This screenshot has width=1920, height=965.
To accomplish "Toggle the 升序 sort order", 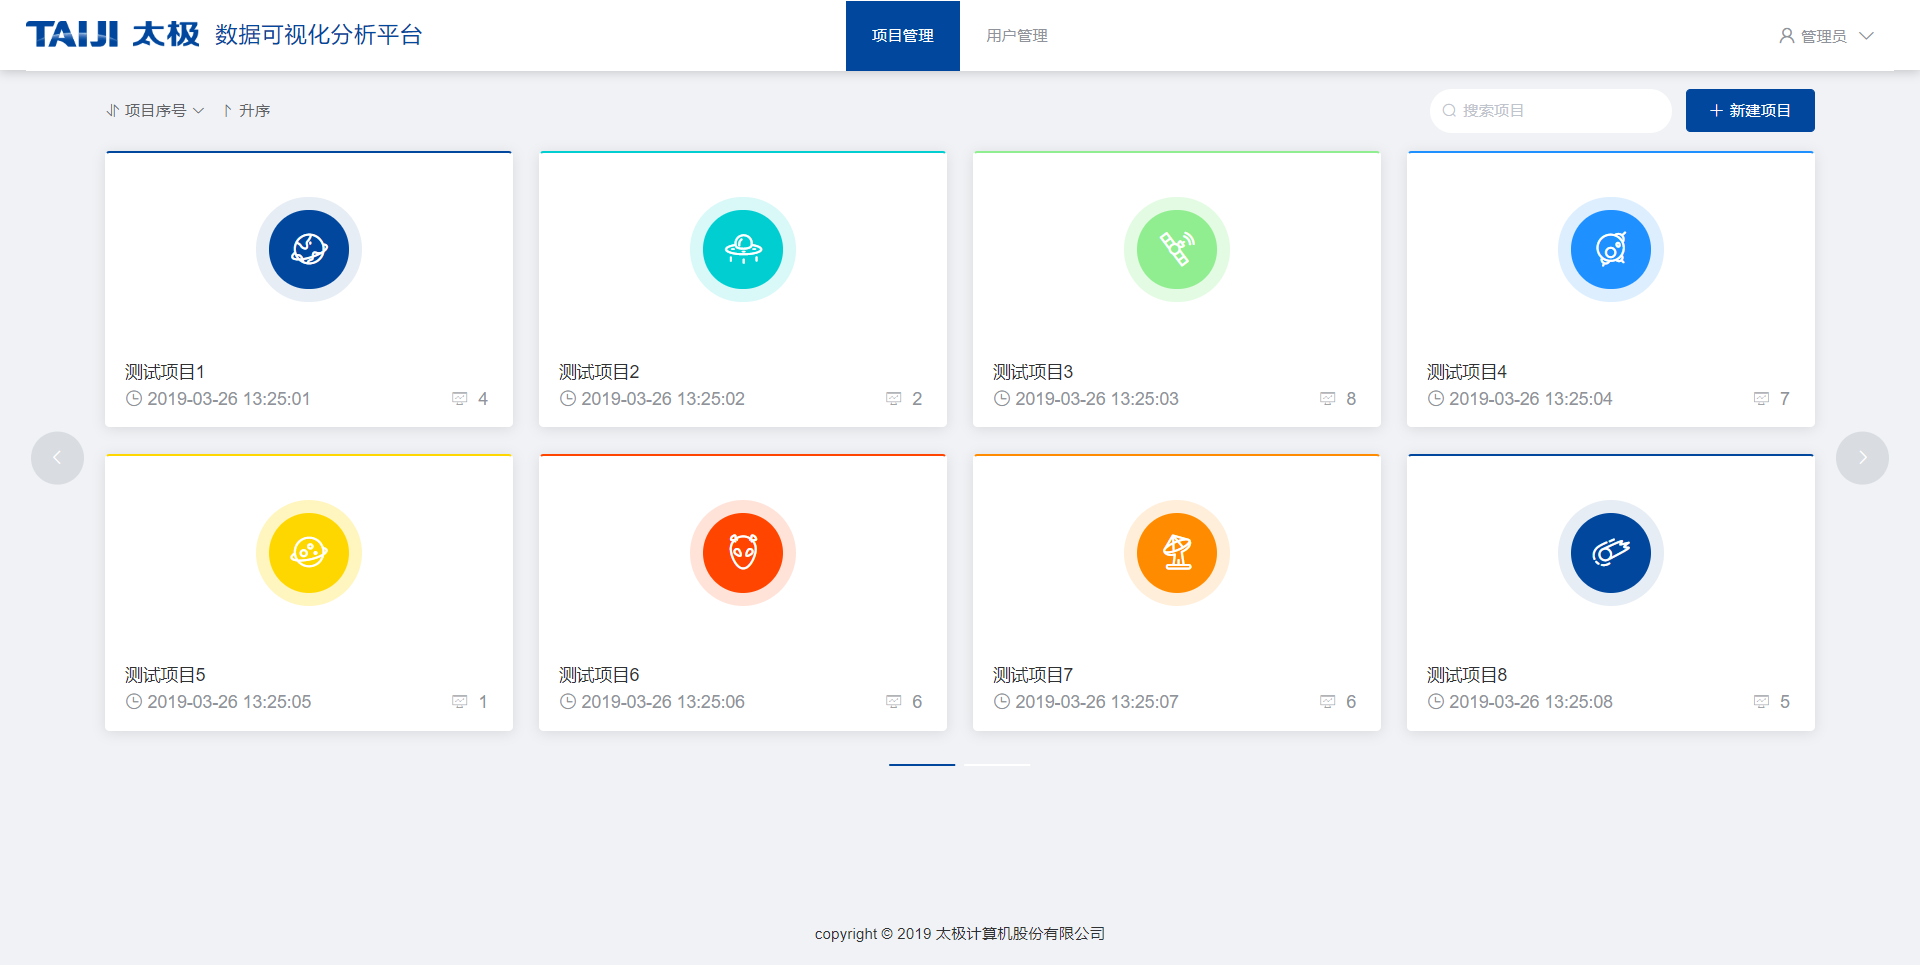I will [x=246, y=110].
